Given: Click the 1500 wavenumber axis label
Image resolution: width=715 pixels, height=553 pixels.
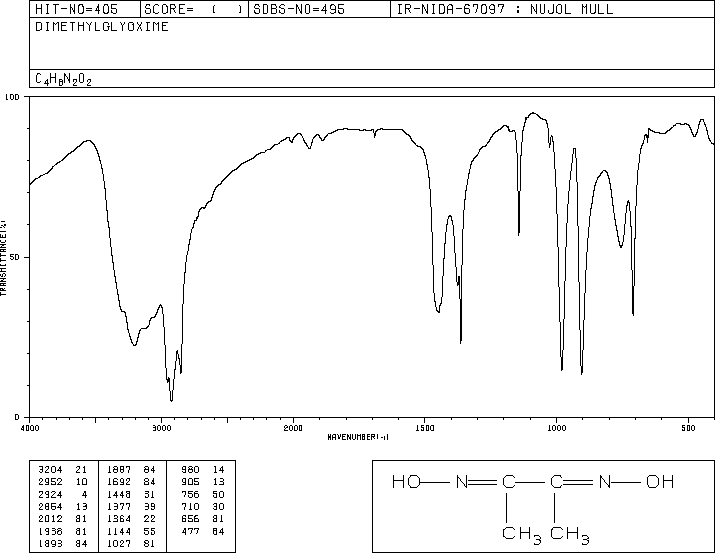Looking at the screenshot, I should [425, 428].
